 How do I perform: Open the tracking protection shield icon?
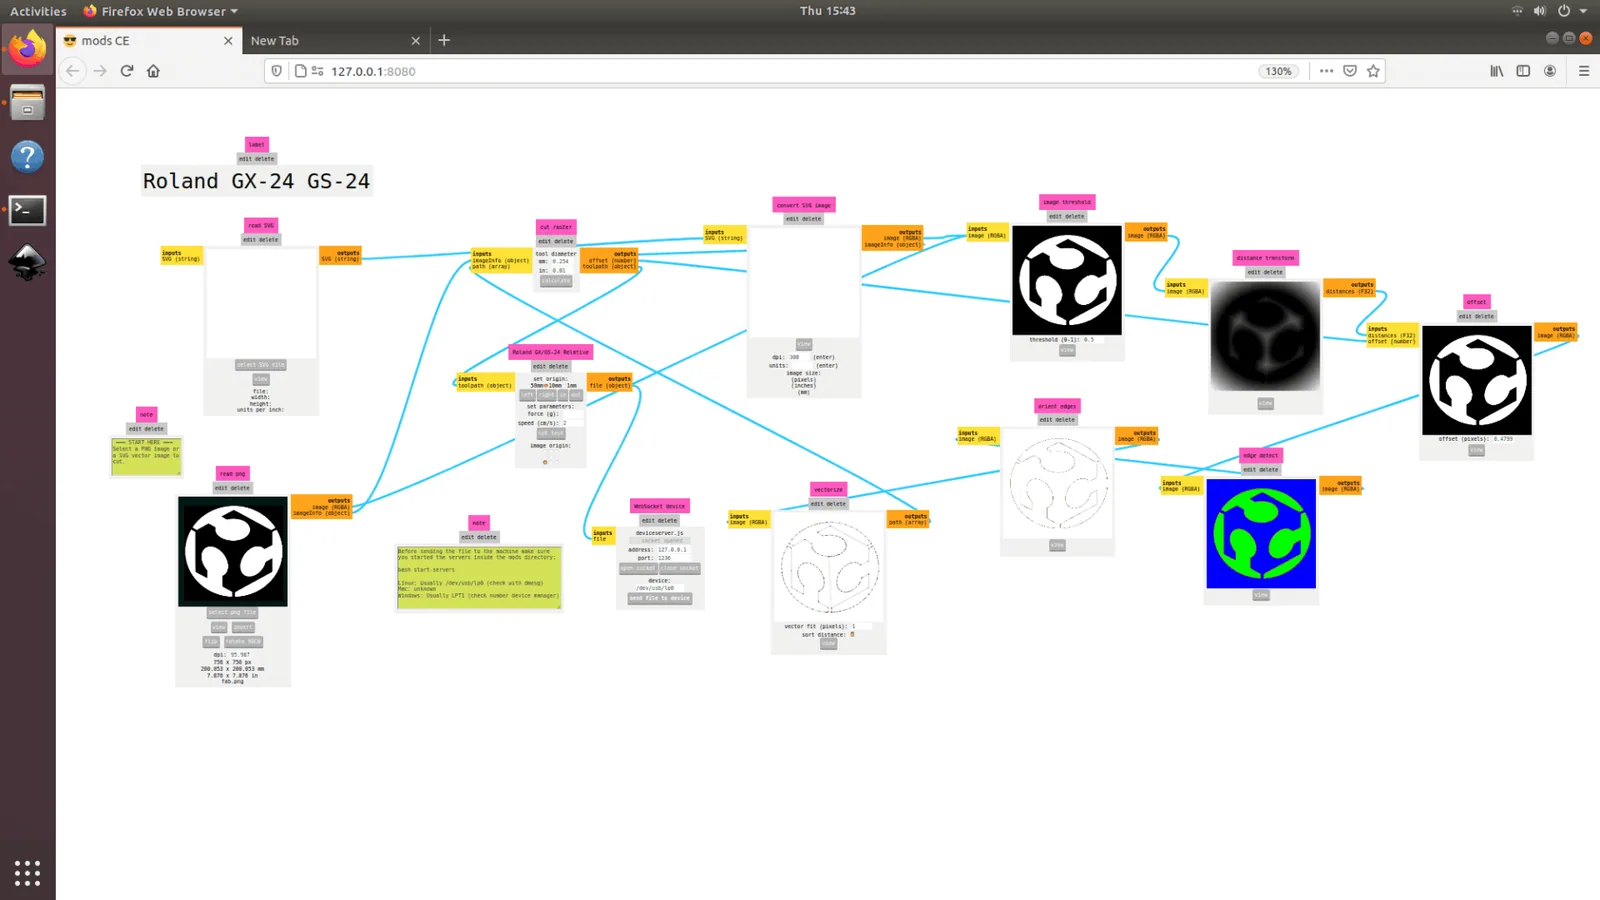[277, 71]
